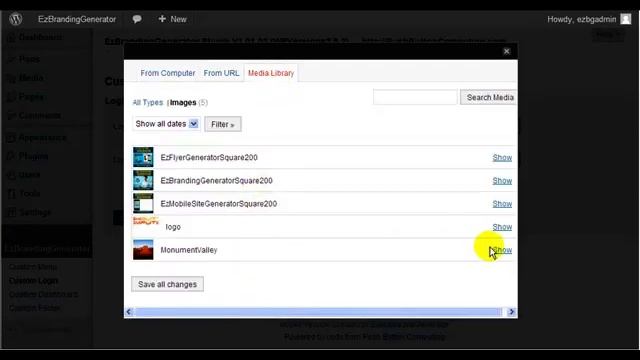Show details for EzMobileSiteGeneratorSquare200
Image resolution: width=640 pixels, height=360 pixels.
(502, 204)
